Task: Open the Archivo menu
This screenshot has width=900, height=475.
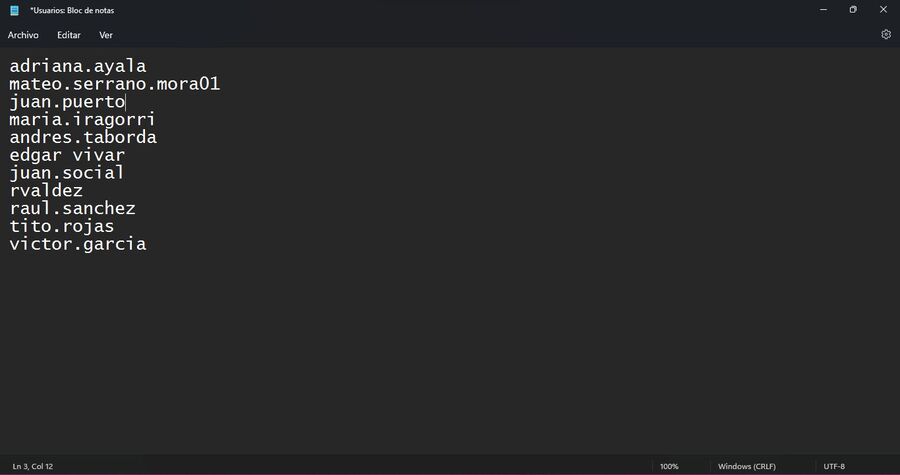Action: coord(23,35)
